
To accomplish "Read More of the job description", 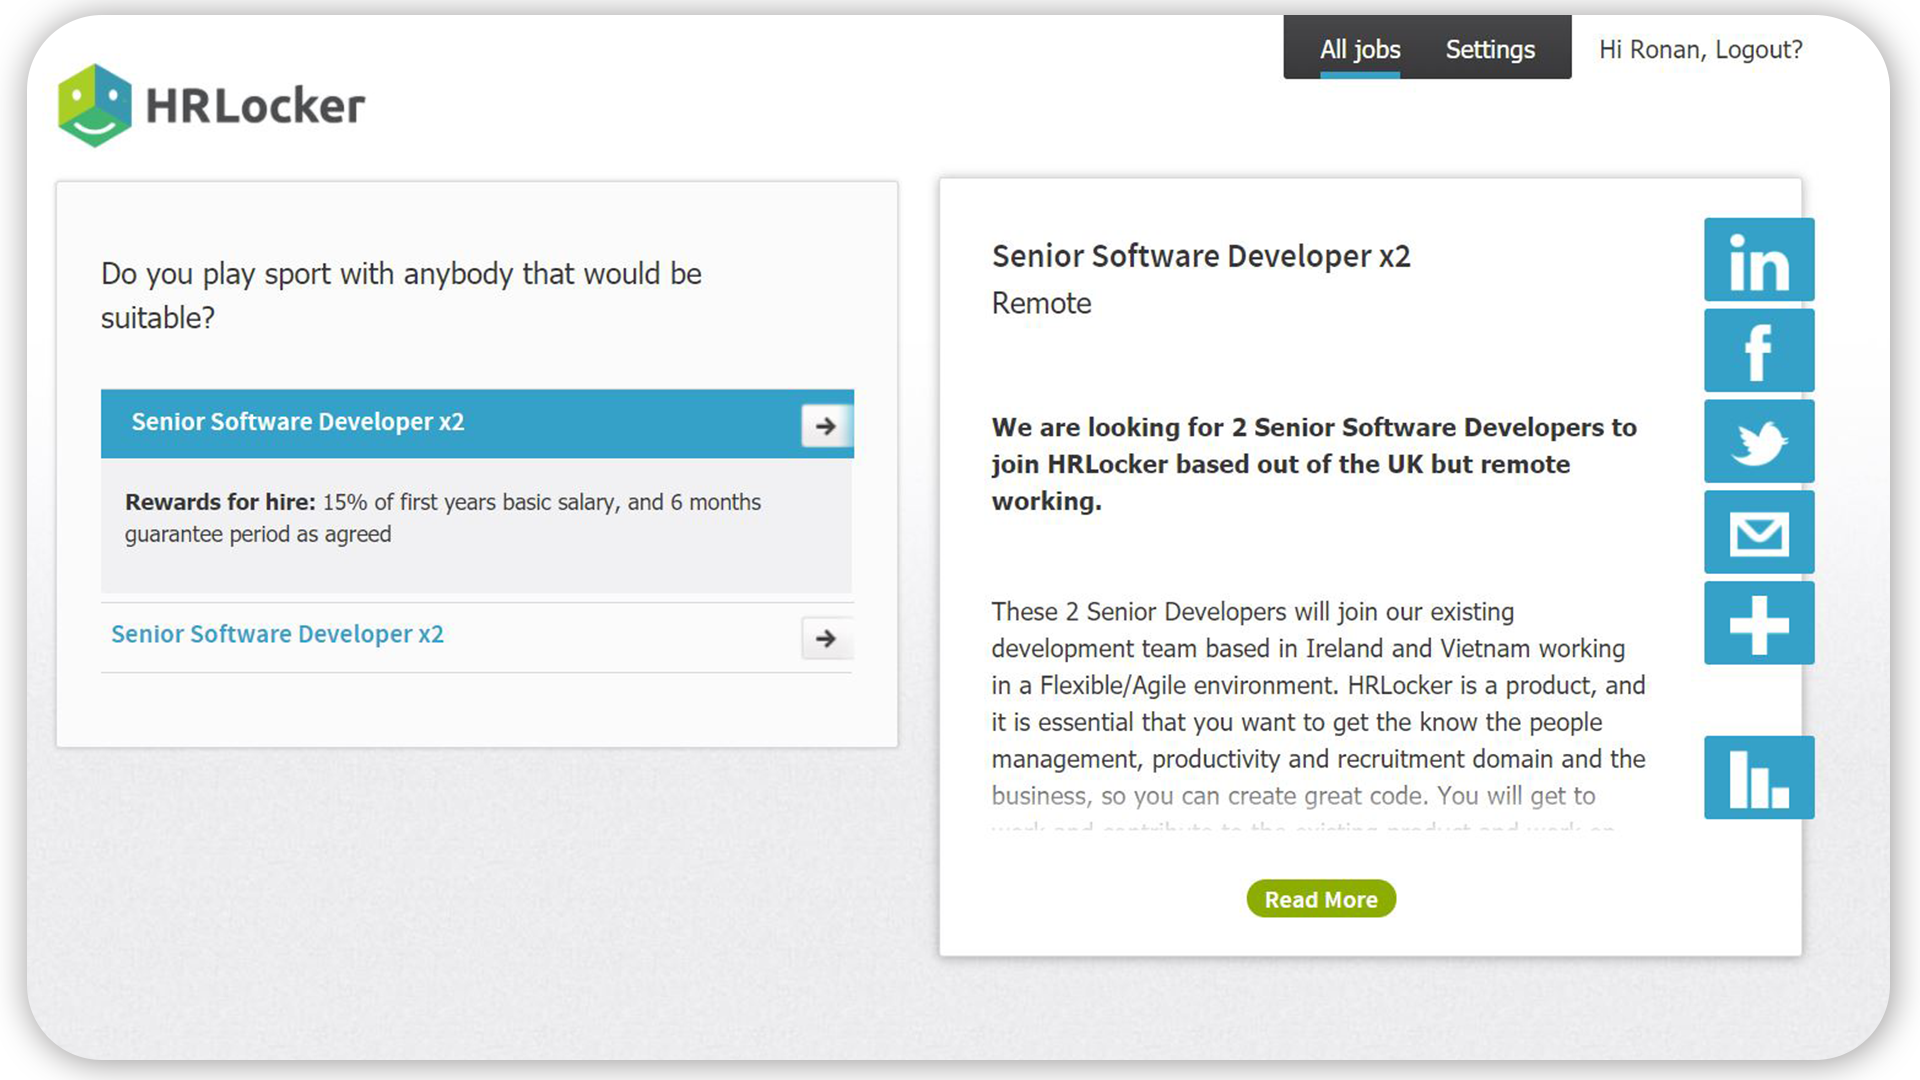I will coord(1320,899).
